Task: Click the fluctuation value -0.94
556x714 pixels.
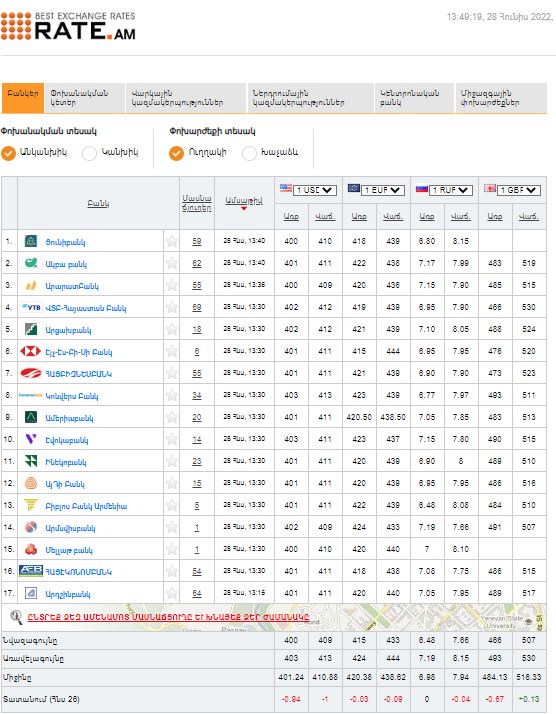Action: [291, 699]
